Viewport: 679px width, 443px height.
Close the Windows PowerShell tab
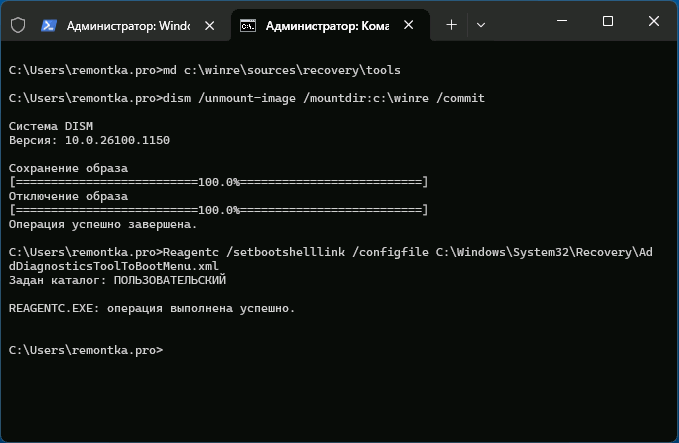point(208,25)
